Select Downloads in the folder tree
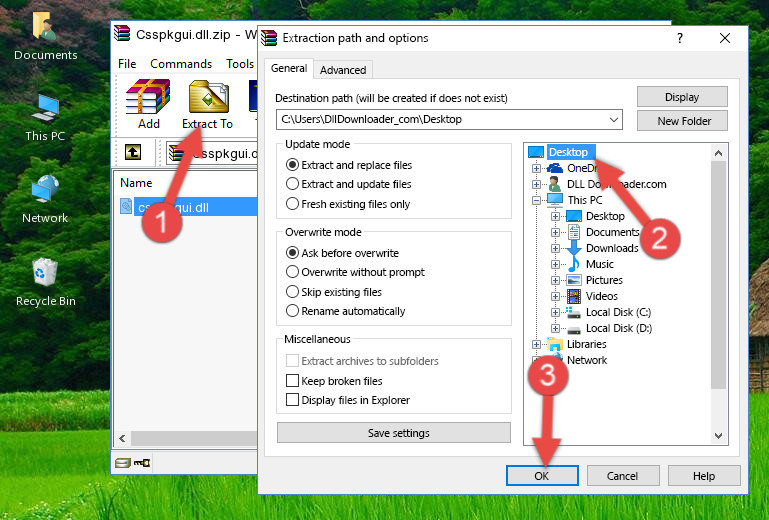 click(612, 248)
